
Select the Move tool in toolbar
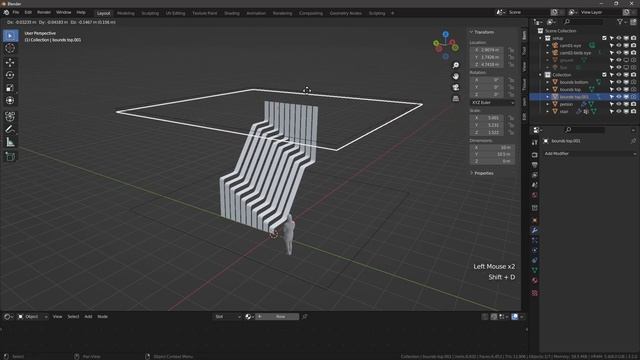point(10,62)
